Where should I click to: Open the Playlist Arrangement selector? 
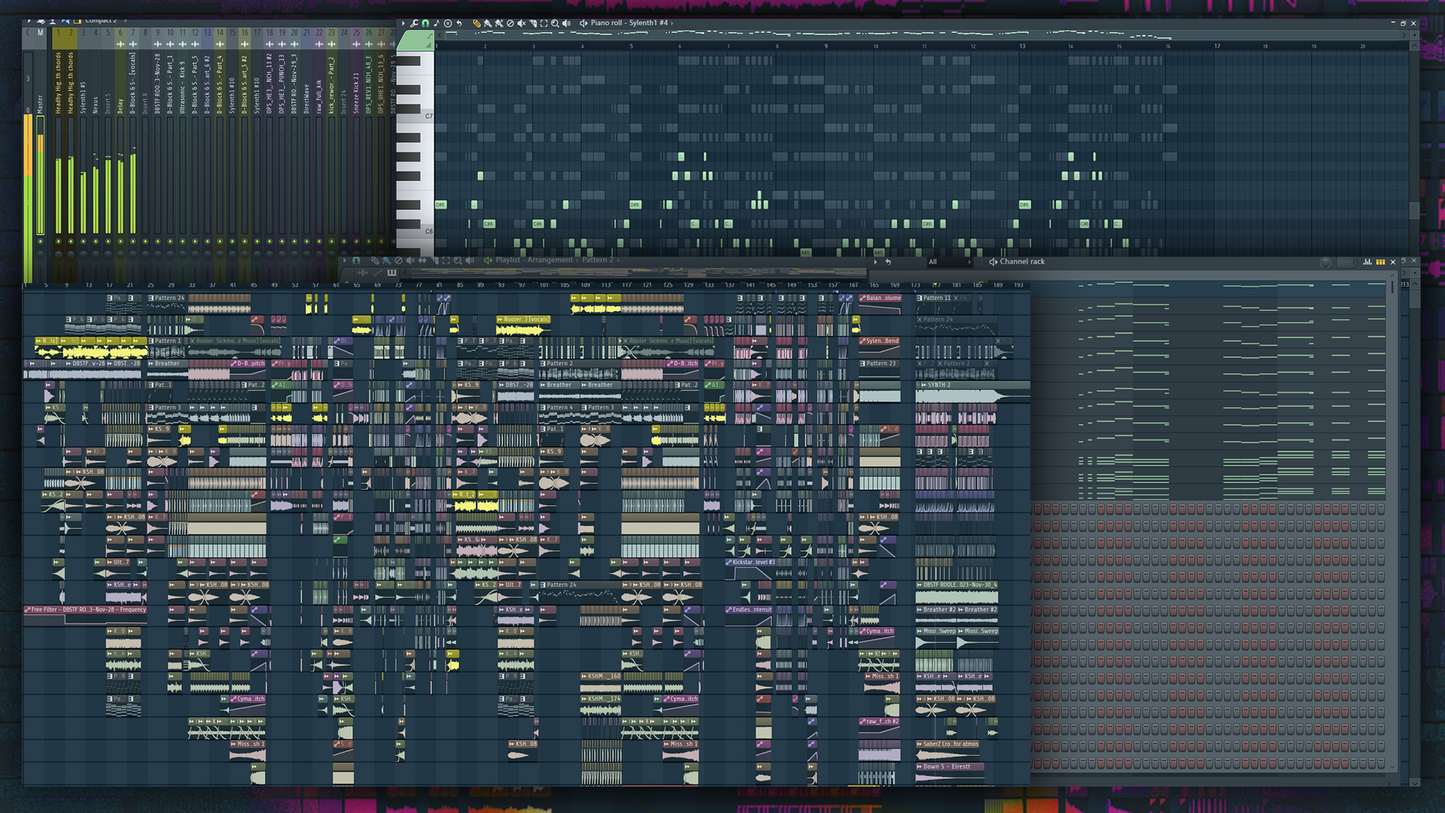(x=549, y=260)
